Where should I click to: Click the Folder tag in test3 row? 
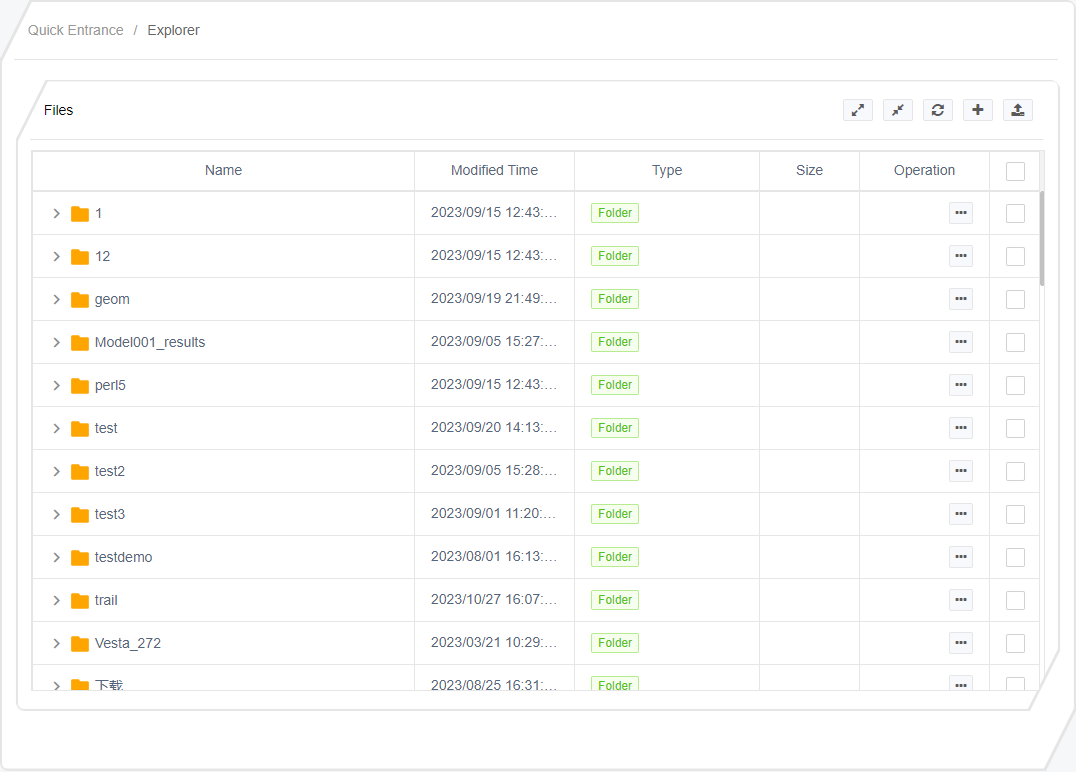(x=615, y=514)
